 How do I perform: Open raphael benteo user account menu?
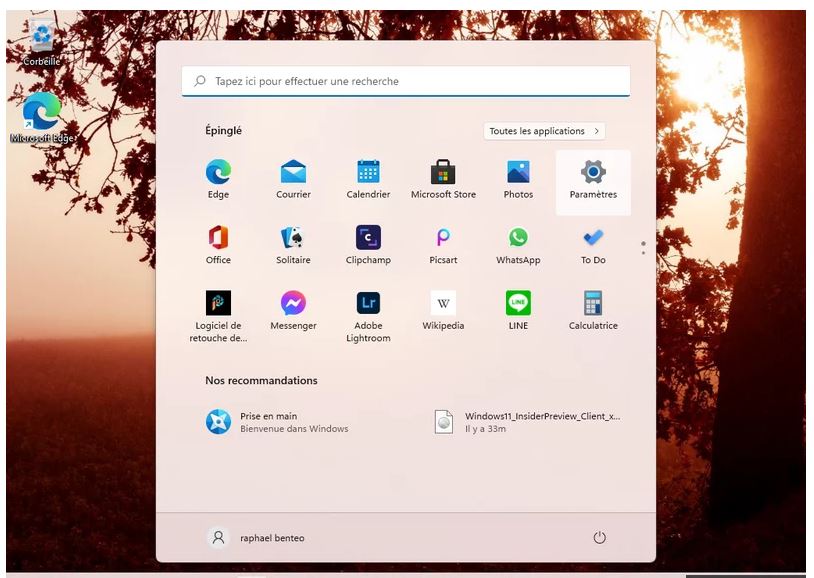click(256, 538)
